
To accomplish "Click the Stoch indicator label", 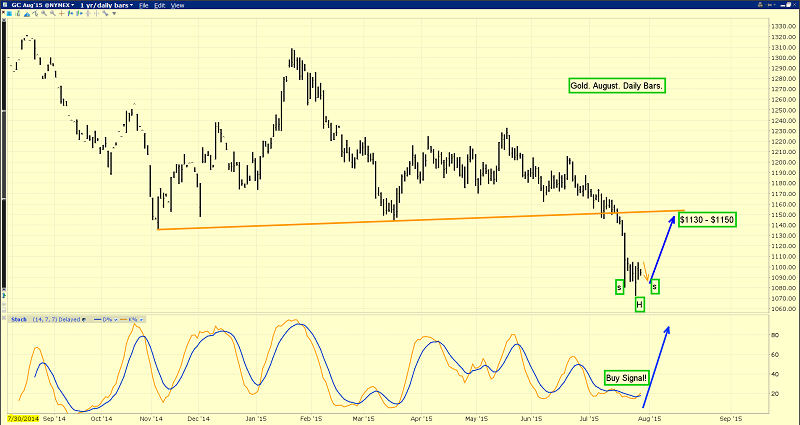I will pos(18,319).
